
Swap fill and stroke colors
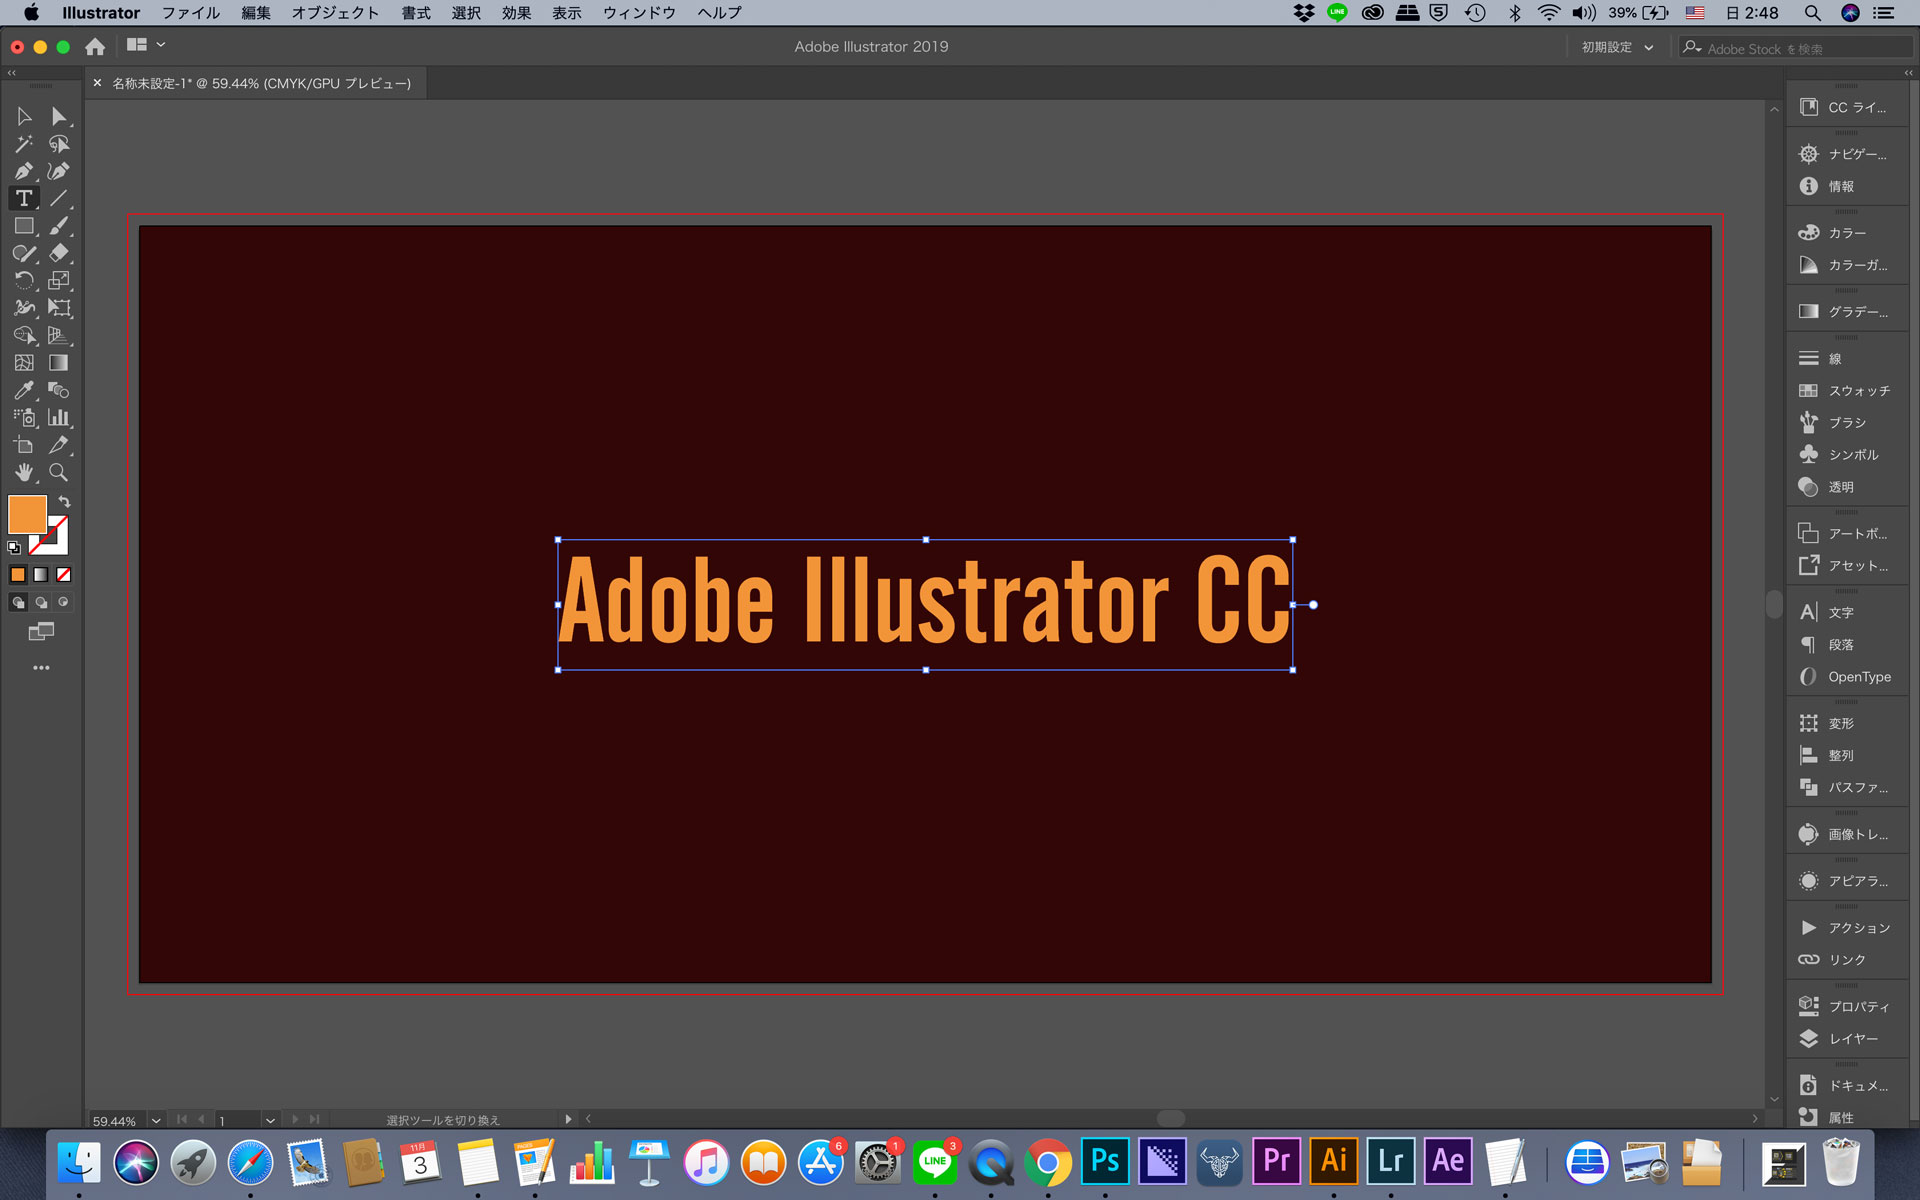(x=64, y=501)
